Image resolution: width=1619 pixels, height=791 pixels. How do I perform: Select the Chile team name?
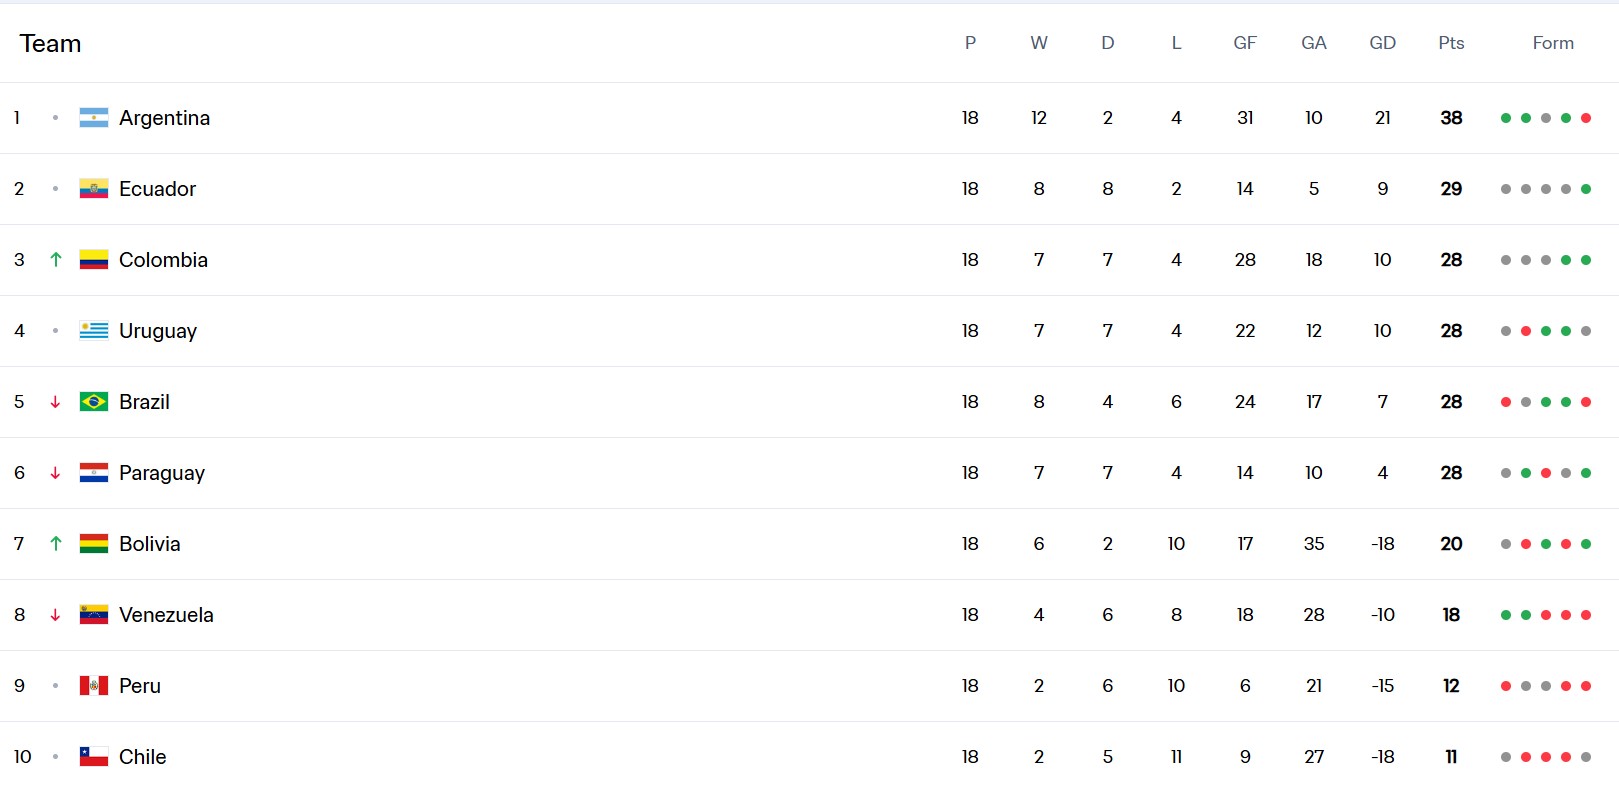tap(142, 757)
